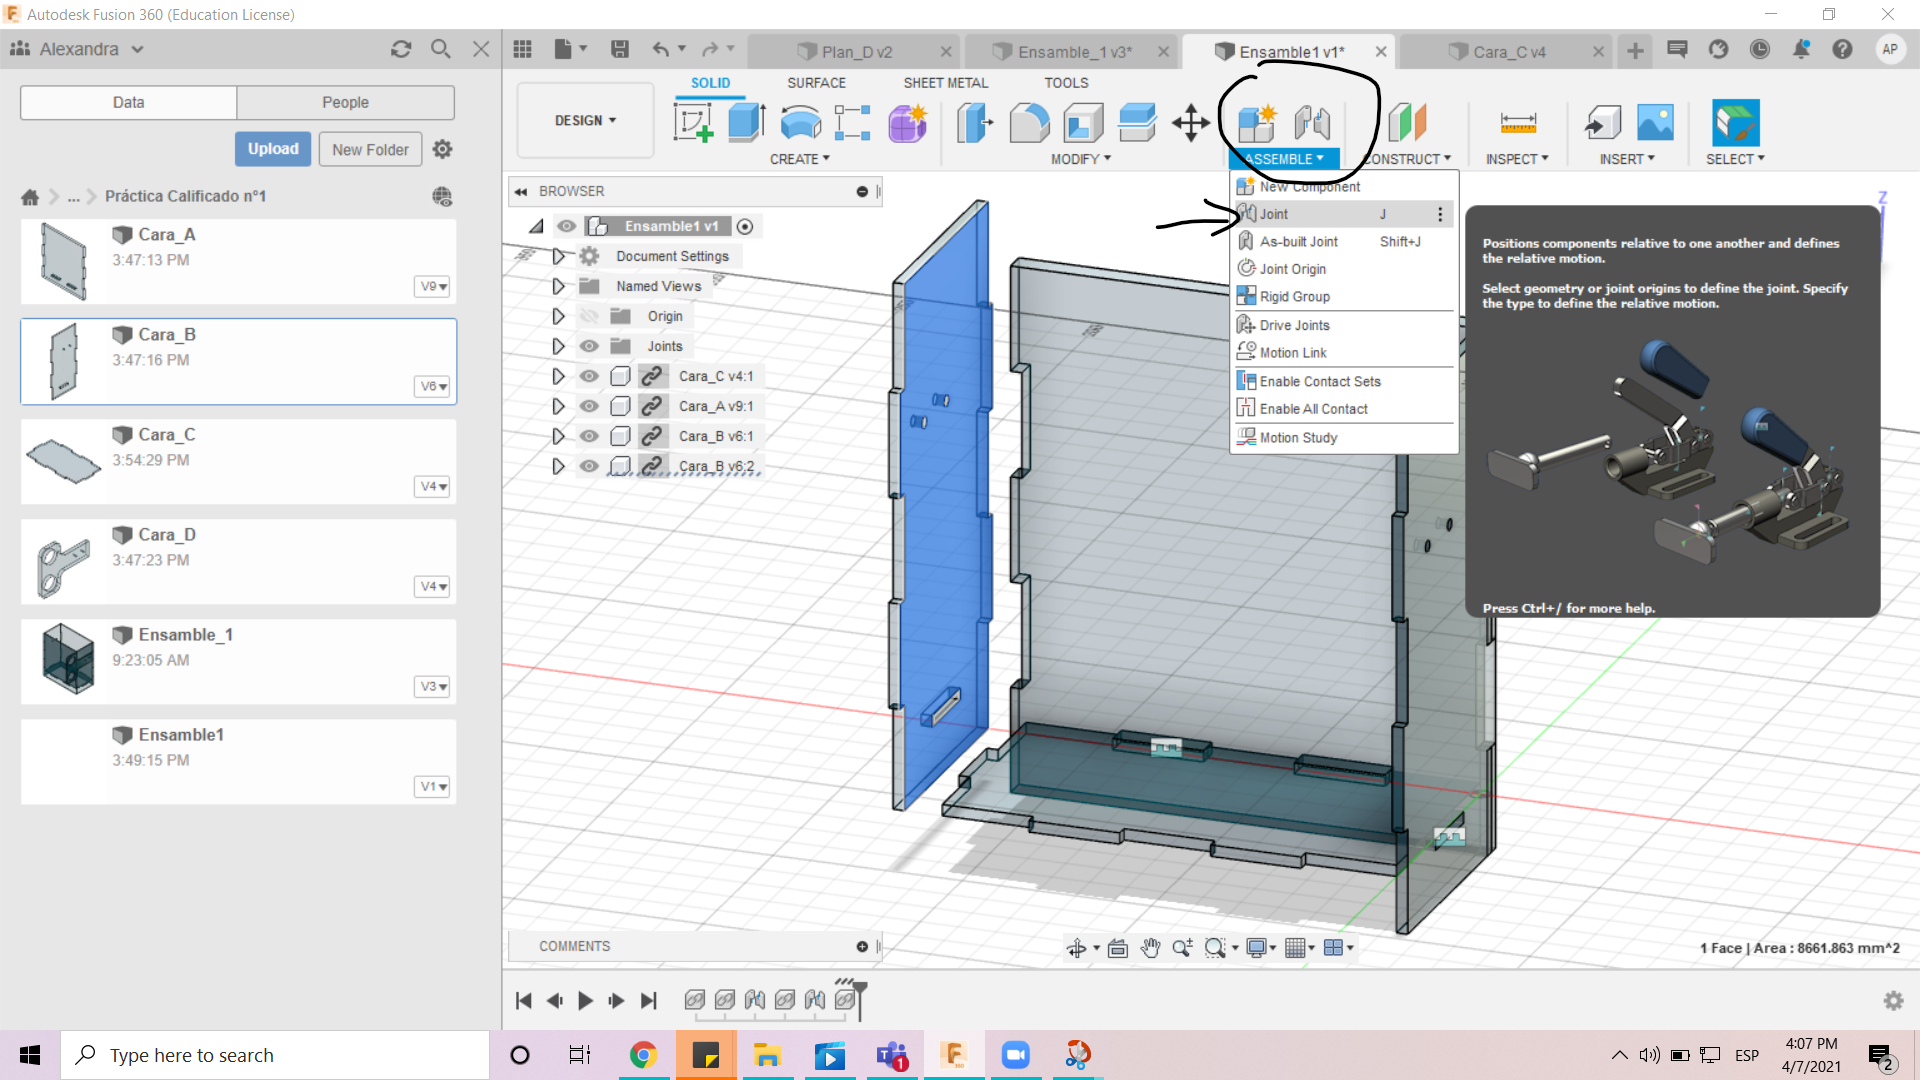1920x1080 pixels.
Task: Click the Offset Plane construct icon
Action: click(x=1407, y=123)
